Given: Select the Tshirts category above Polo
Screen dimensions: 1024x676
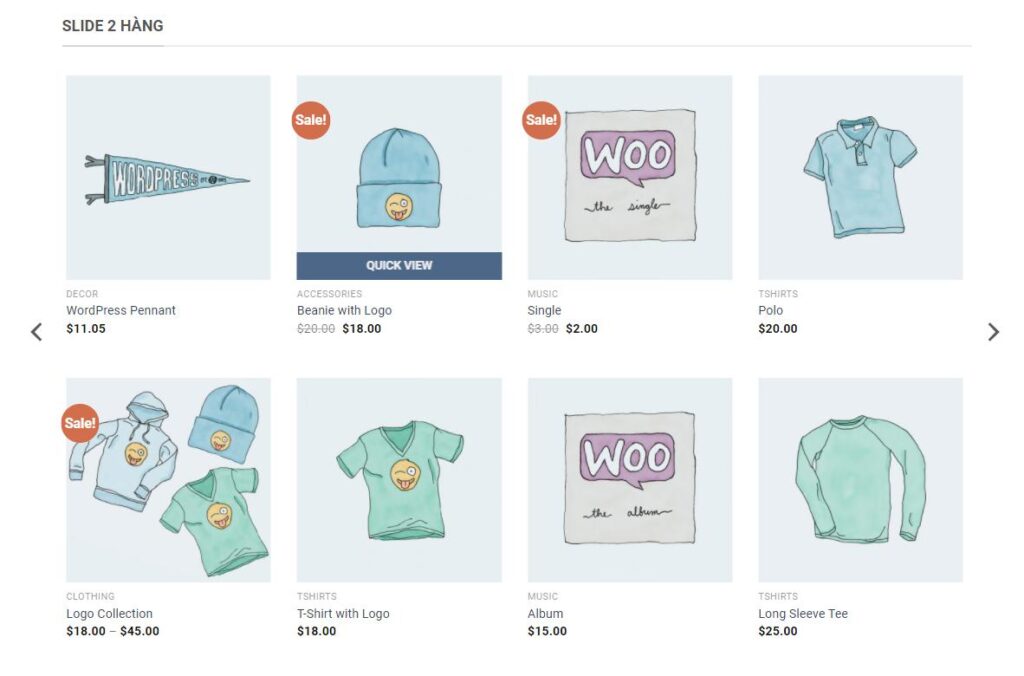Looking at the screenshot, I should tap(778, 294).
